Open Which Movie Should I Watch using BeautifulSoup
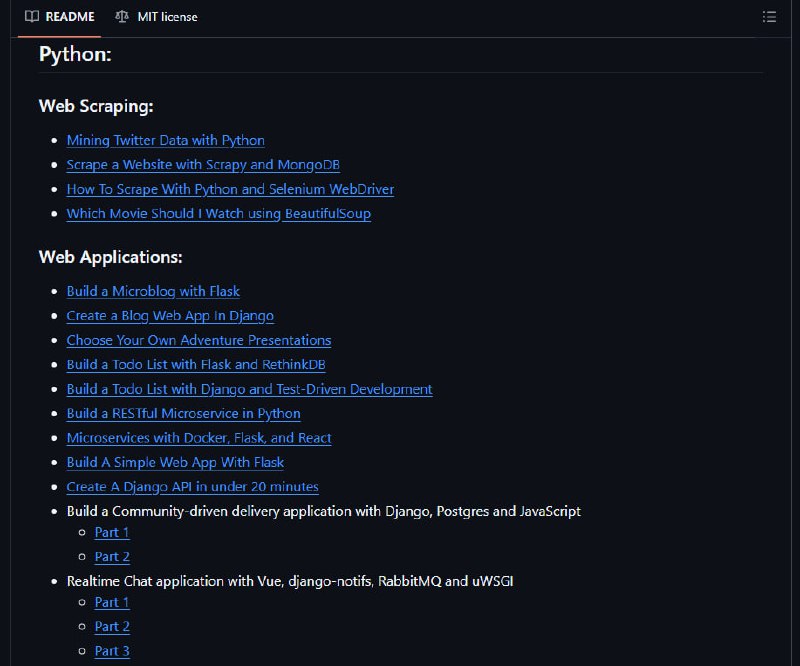 [x=218, y=214]
